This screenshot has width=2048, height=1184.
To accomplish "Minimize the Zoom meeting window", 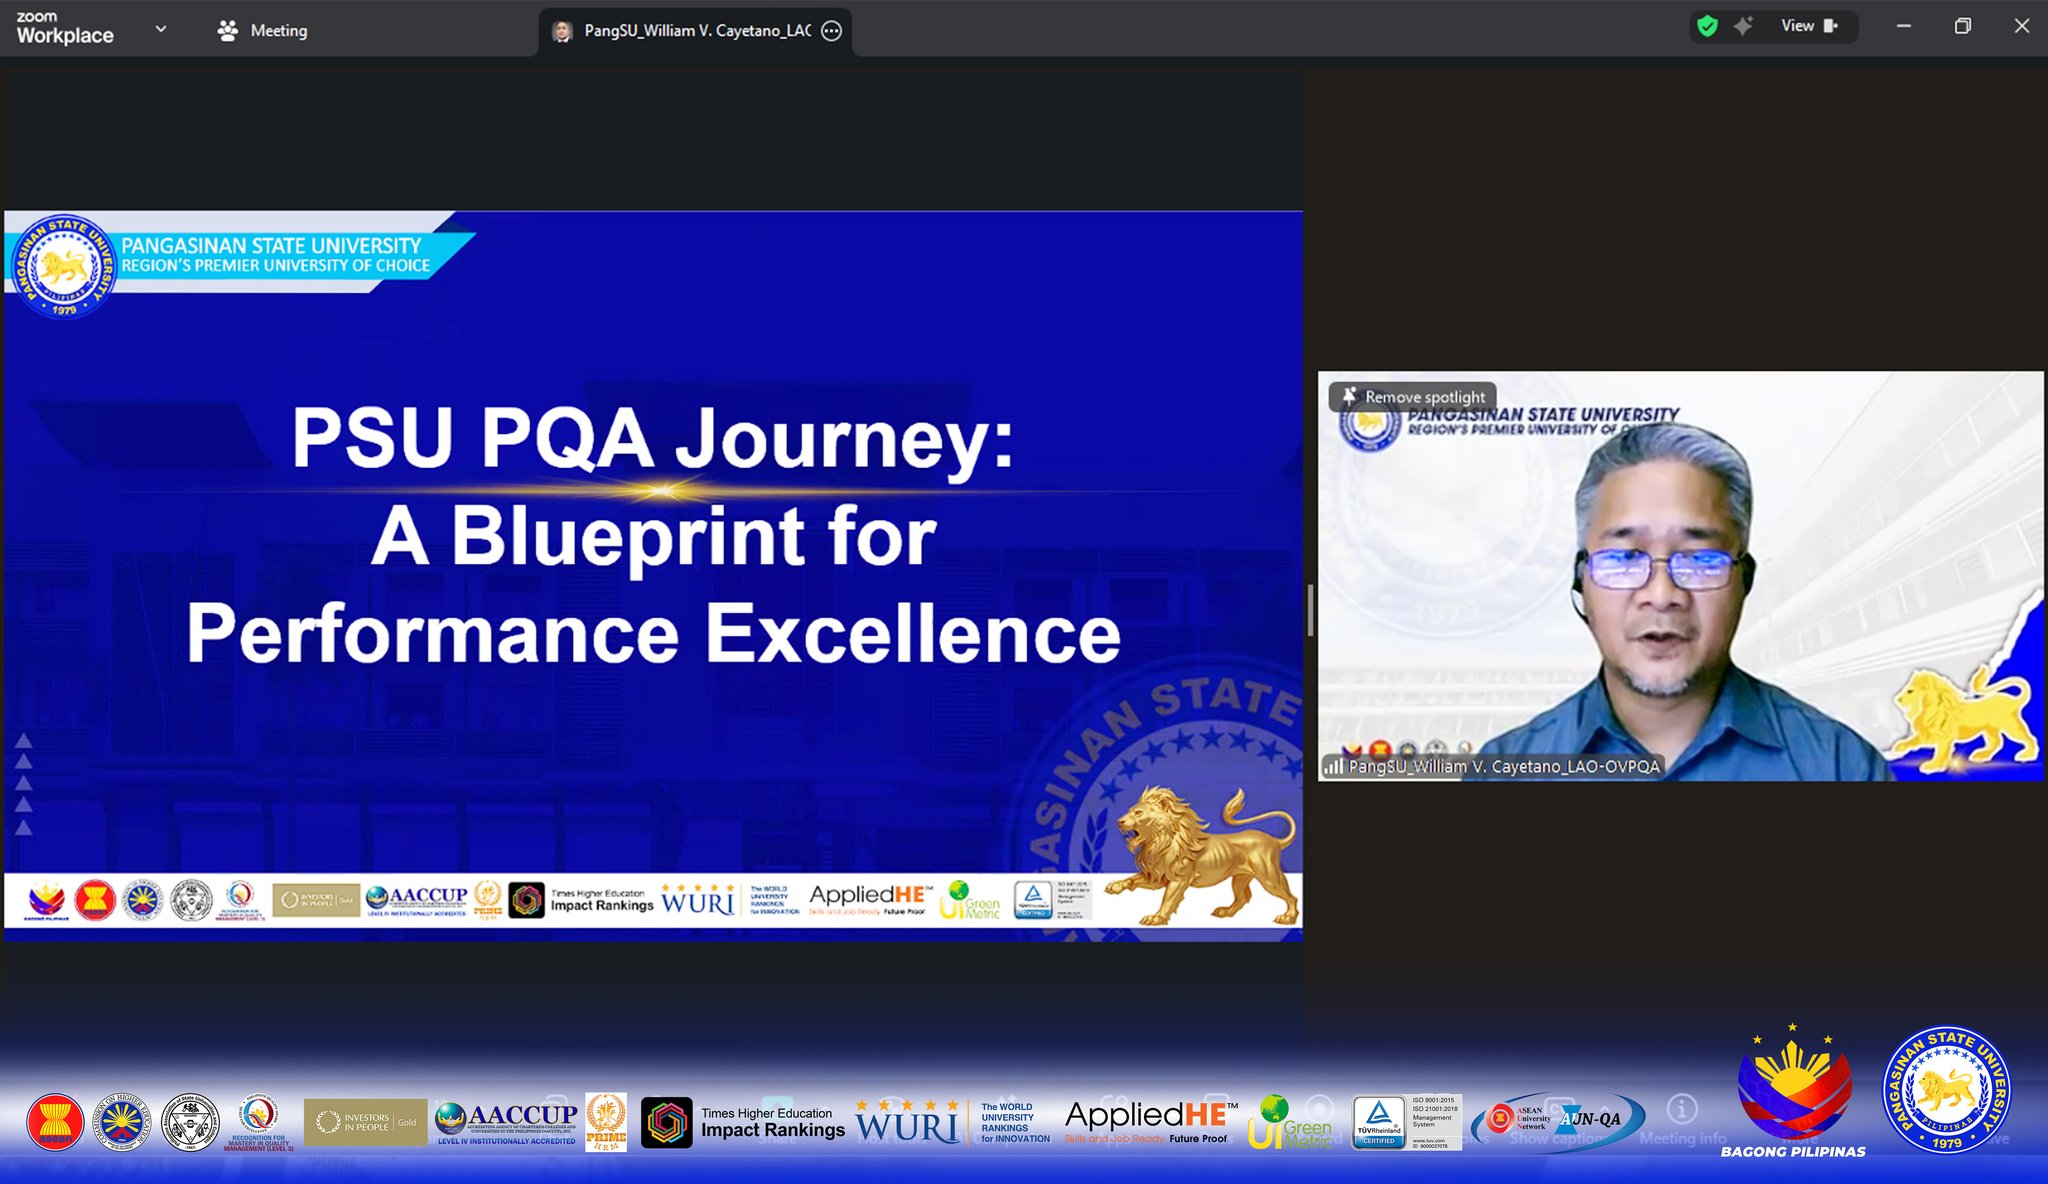I will point(1904,27).
